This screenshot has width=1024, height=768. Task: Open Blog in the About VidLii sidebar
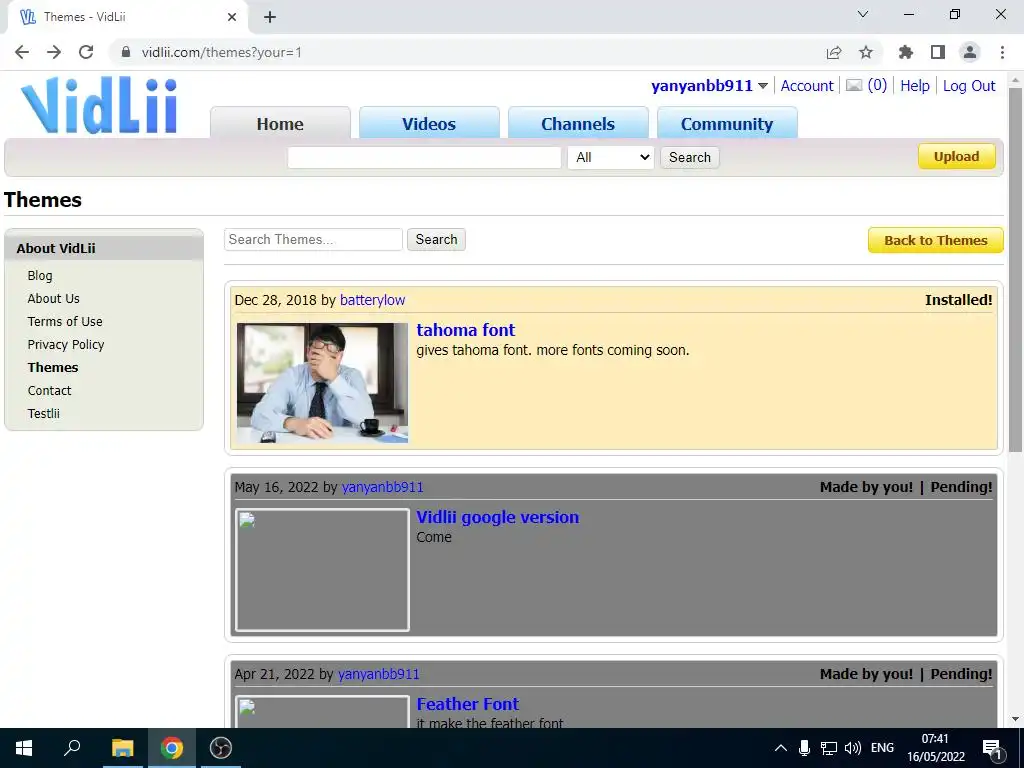point(40,276)
